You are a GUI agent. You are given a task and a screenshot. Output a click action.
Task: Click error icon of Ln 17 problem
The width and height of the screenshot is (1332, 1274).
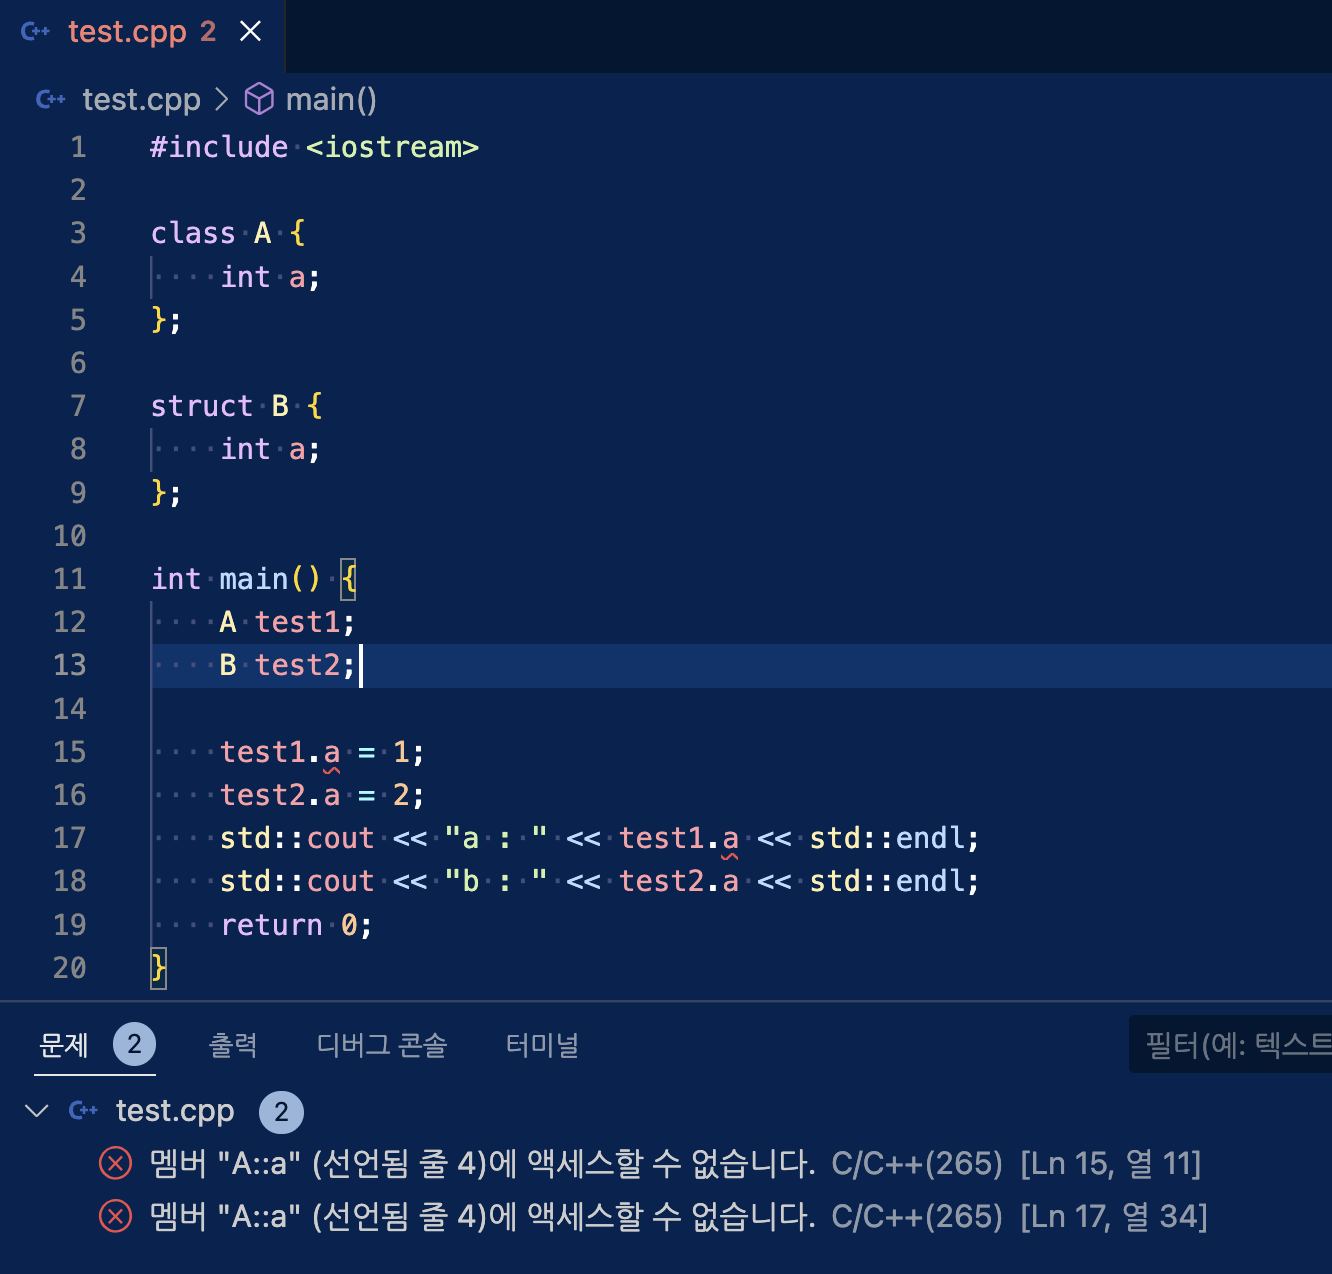click(x=116, y=1217)
